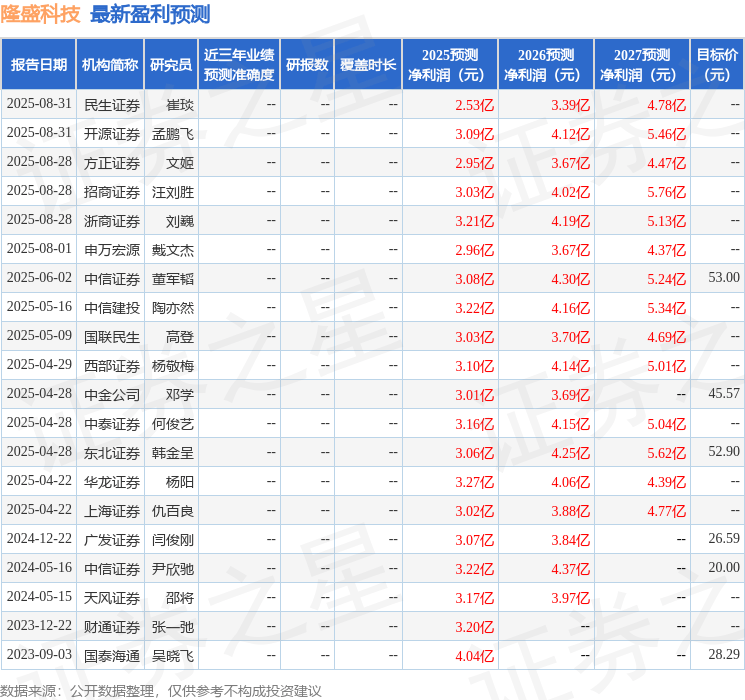745x700 pixels.
Task: Select the 2027预测净利润 header
Action: click(x=642, y=65)
